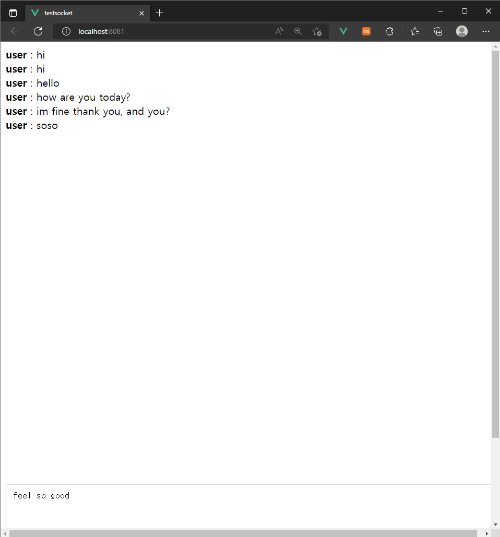Click the message input box

point(248,506)
